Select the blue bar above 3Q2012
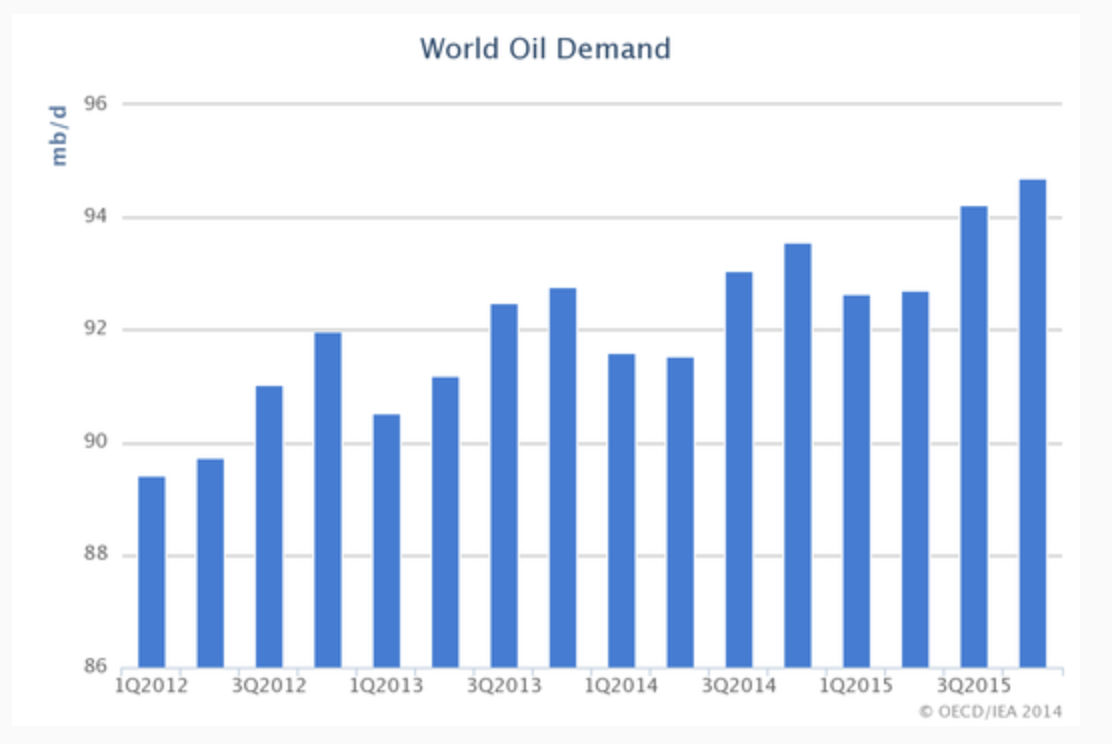1112x744 pixels. click(269, 526)
